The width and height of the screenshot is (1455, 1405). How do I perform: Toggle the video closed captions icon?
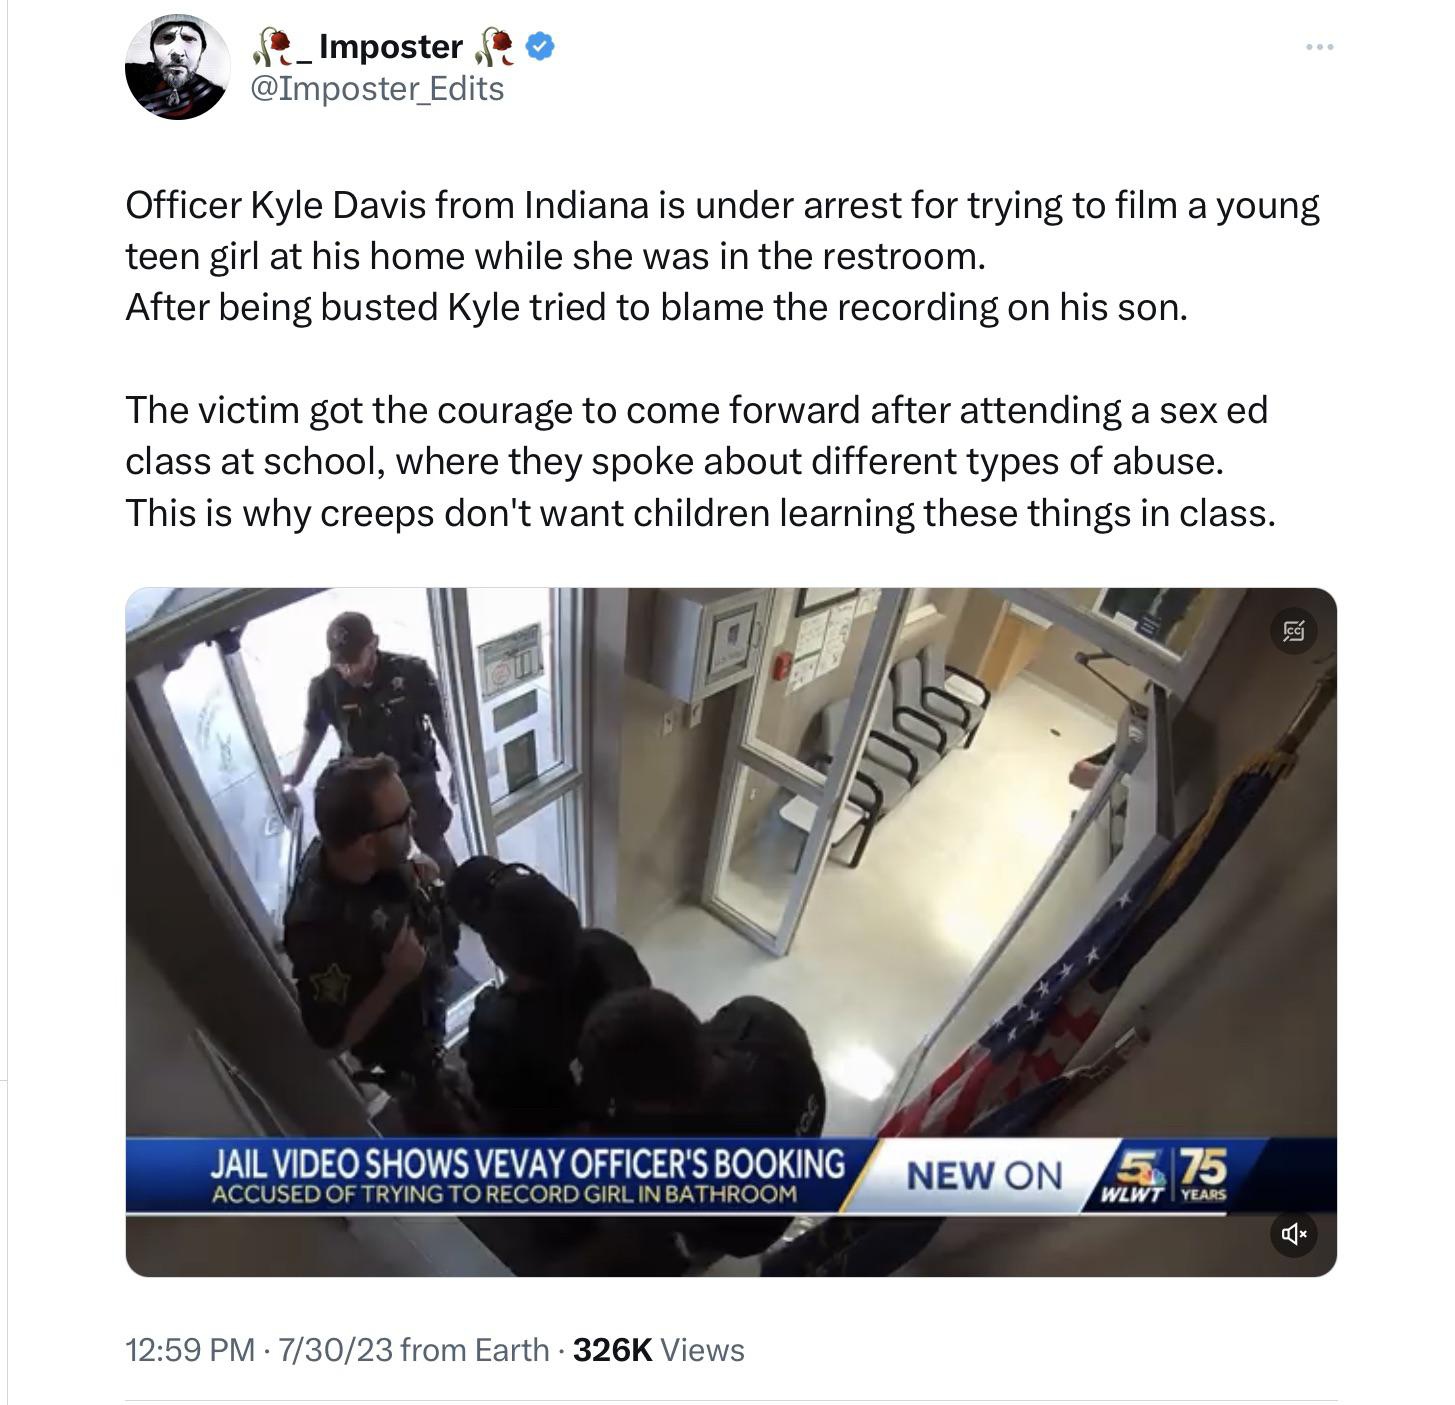(1293, 631)
